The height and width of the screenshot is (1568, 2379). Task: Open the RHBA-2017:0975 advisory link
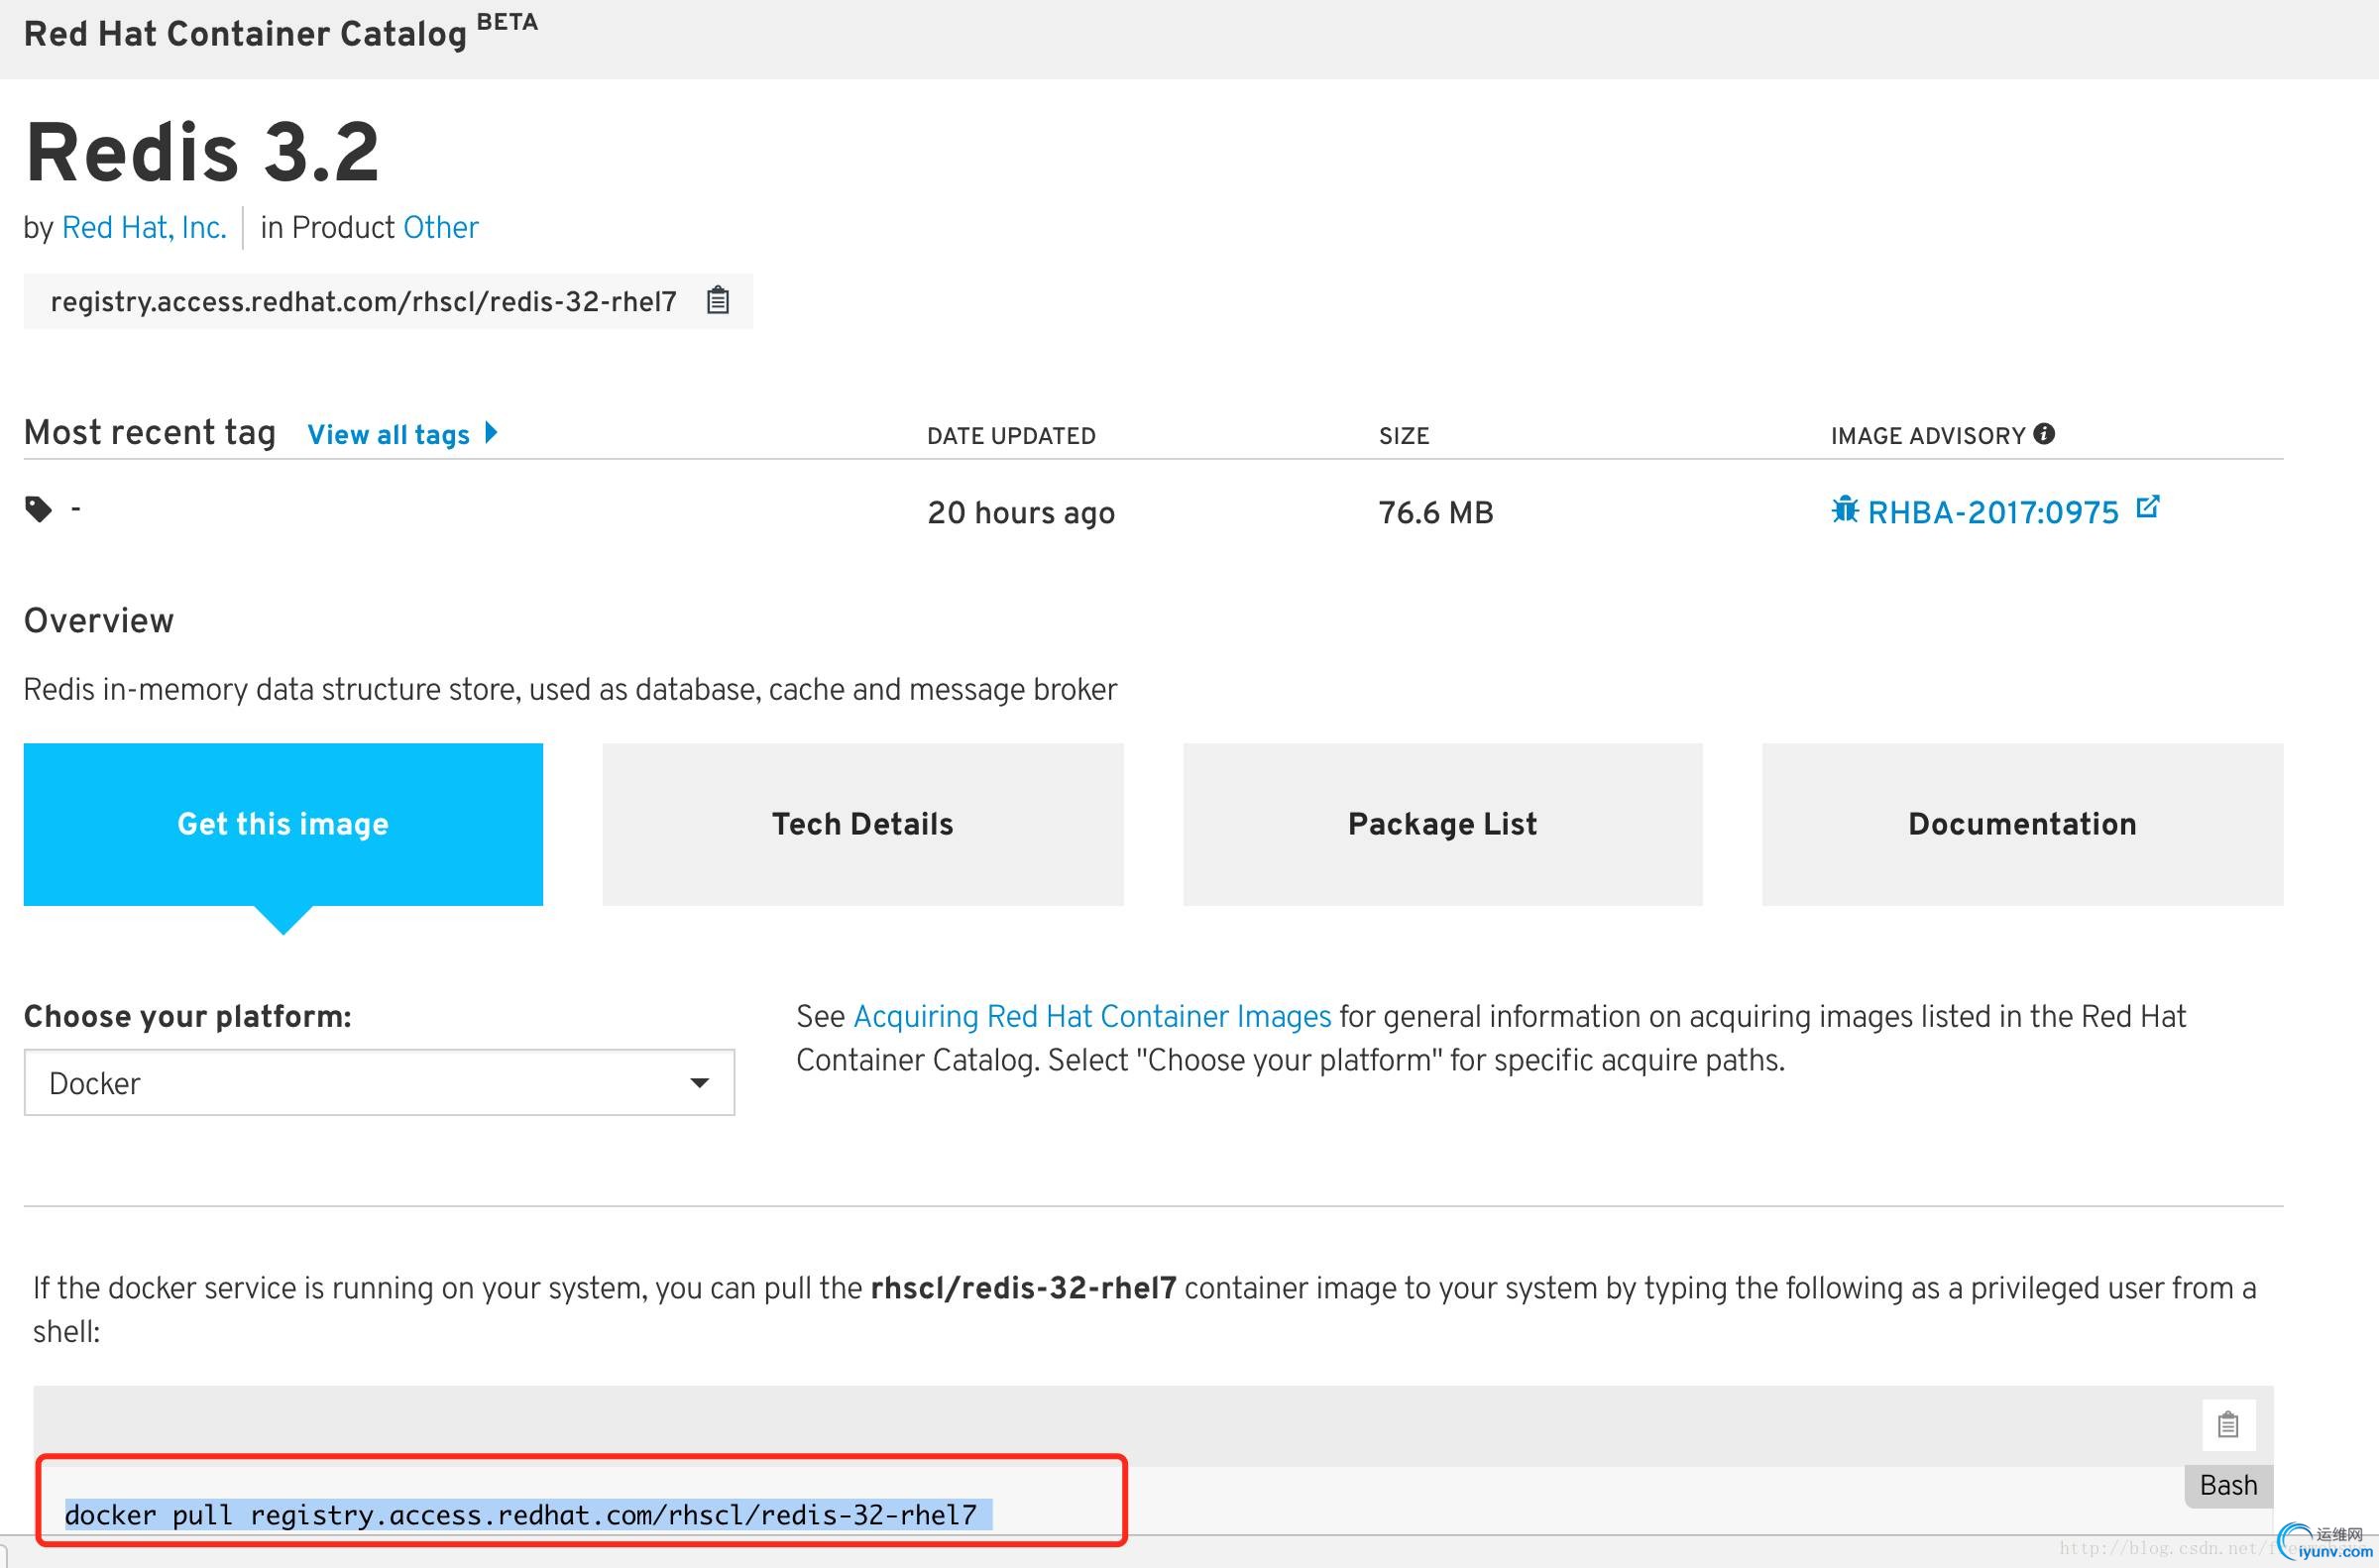(1992, 513)
